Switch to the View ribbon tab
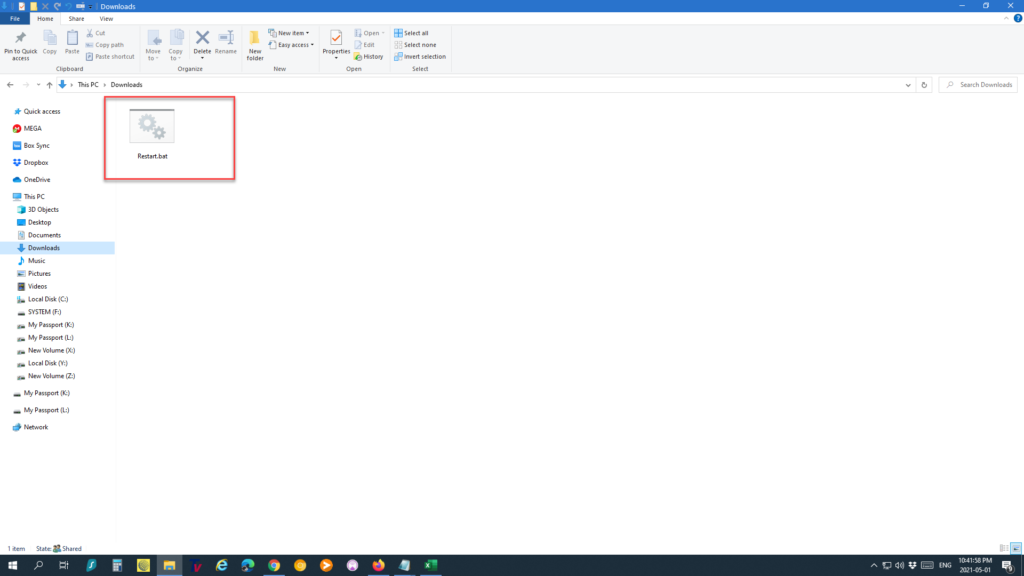Screen dimensions: 1024x576 pyautogui.click(x=106, y=18)
